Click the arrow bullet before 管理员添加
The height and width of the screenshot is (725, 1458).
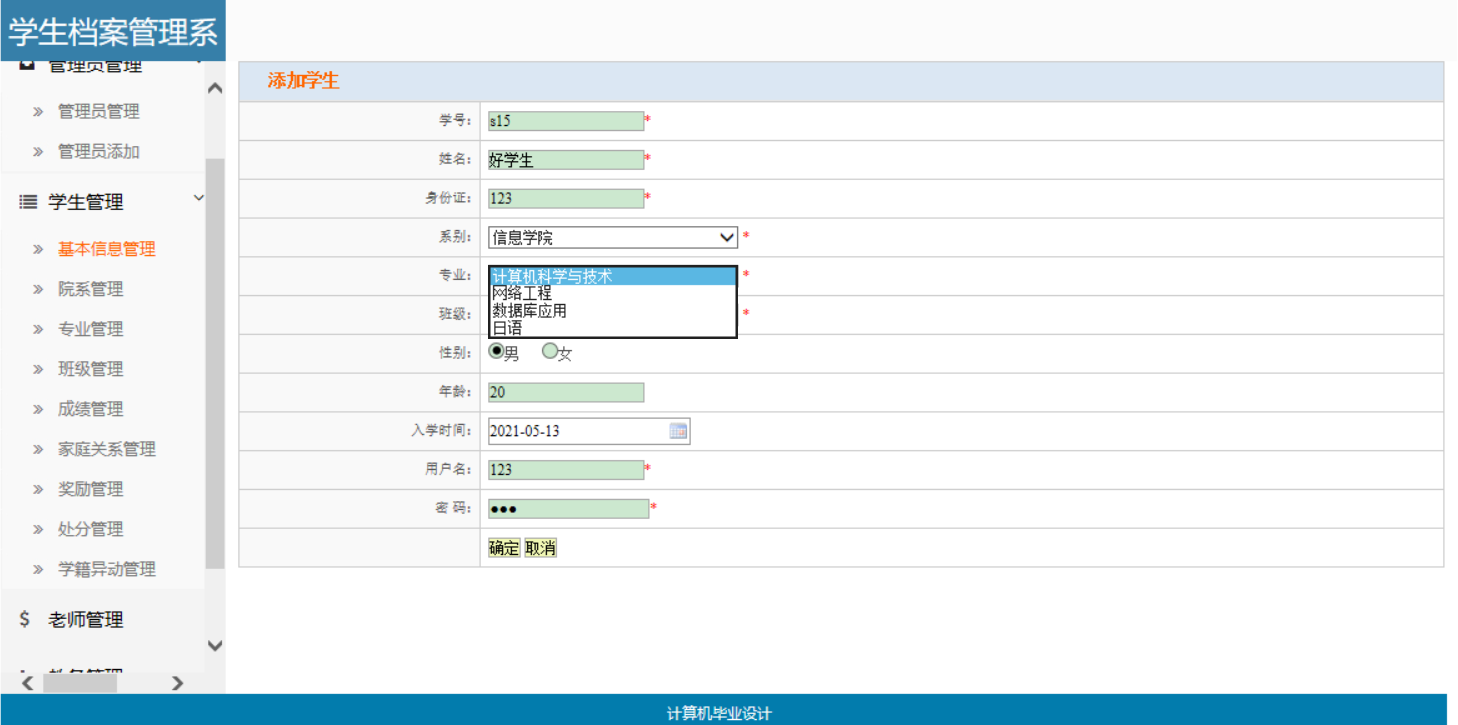tap(38, 152)
